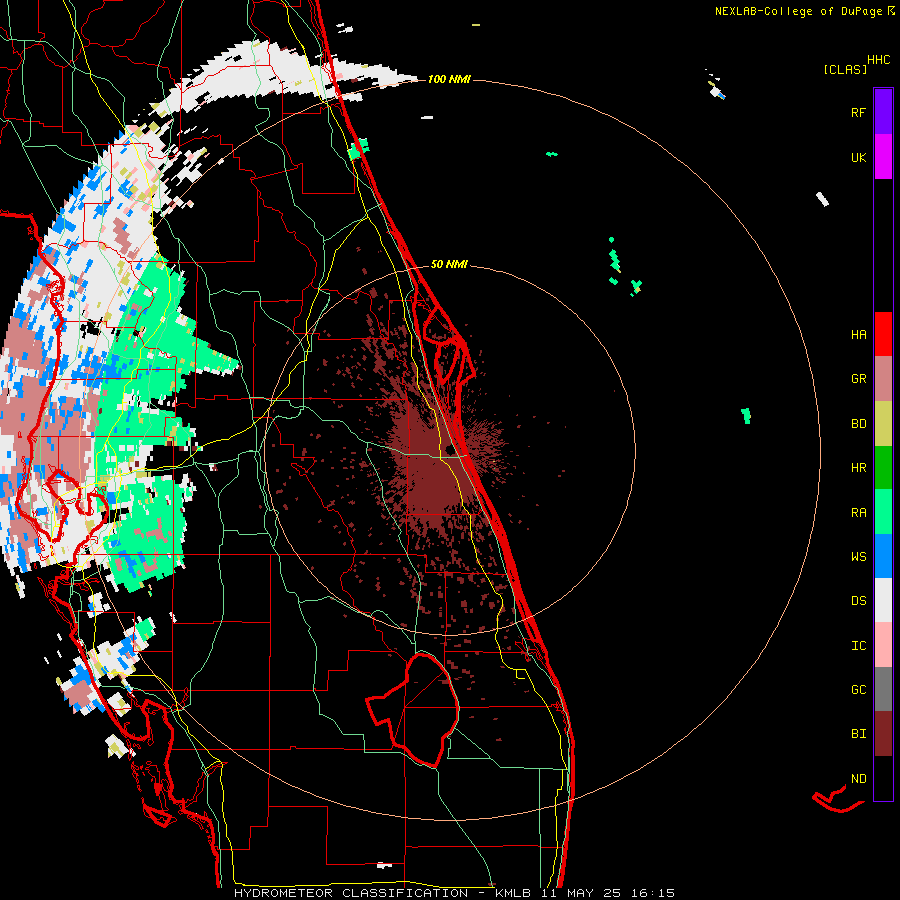Image resolution: width=900 pixels, height=900 pixels.
Task: Click the "UK" legend label
Action: coord(858,157)
